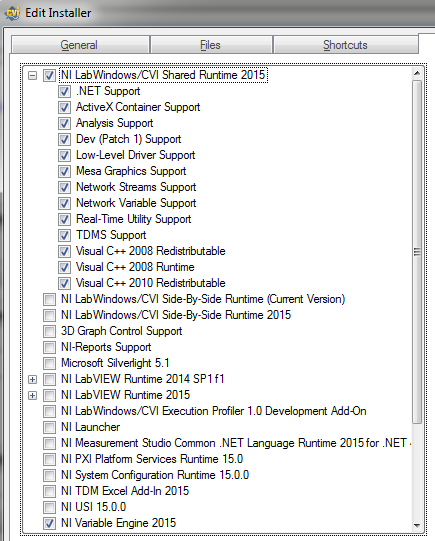Check NI LabVIEW Runtime 2015 checkbox

(49, 395)
